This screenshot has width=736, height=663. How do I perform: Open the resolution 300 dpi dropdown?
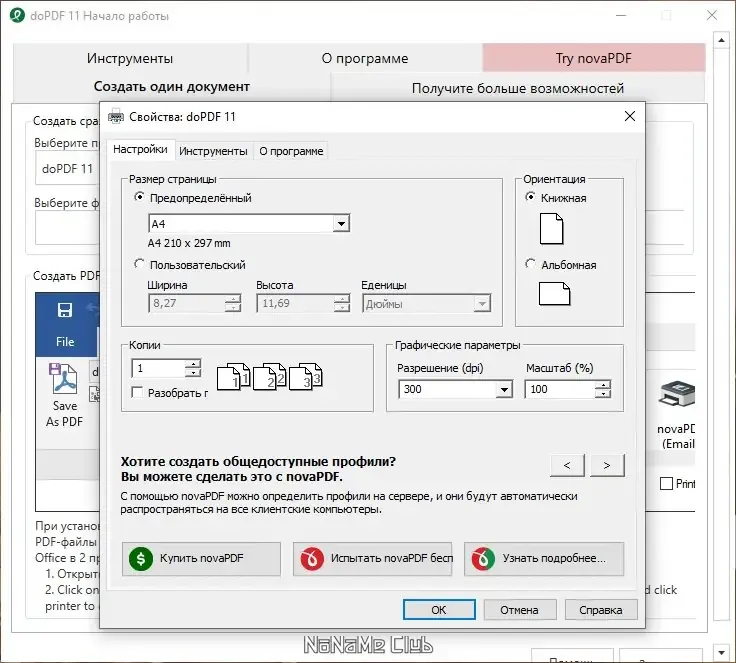click(504, 389)
